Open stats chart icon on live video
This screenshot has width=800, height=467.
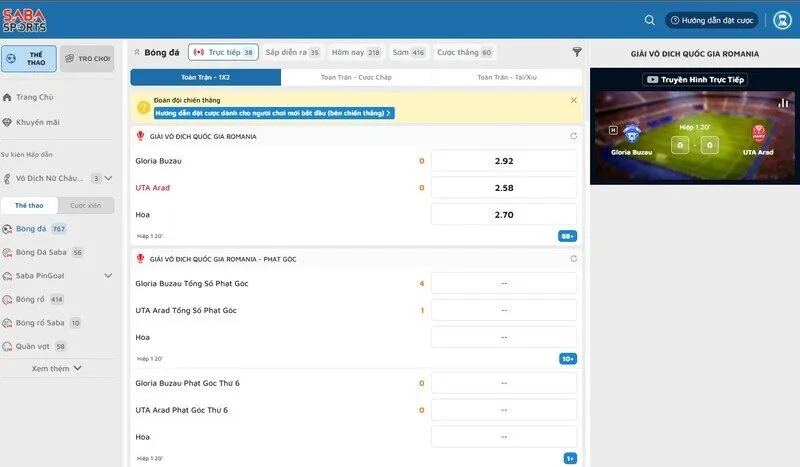pos(784,103)
